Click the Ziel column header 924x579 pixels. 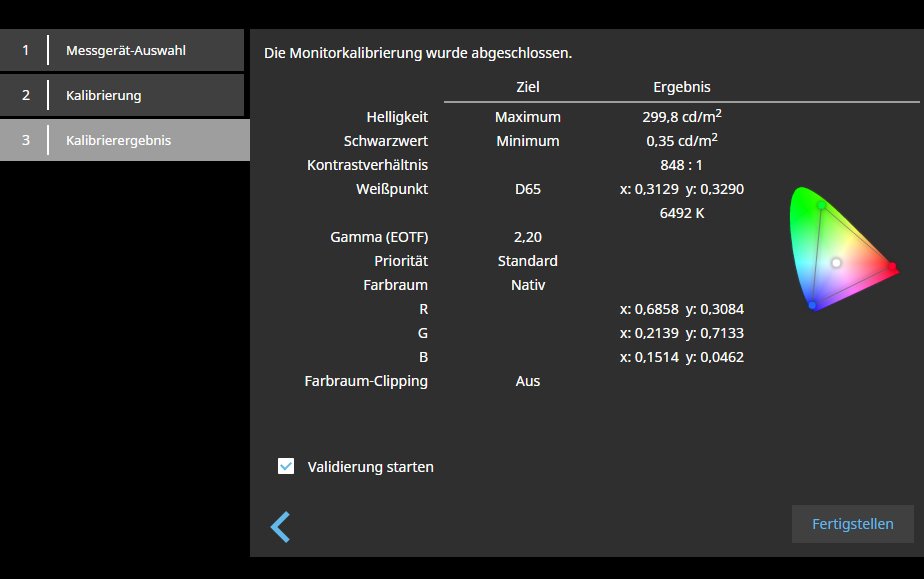click(x=527, y=87)
